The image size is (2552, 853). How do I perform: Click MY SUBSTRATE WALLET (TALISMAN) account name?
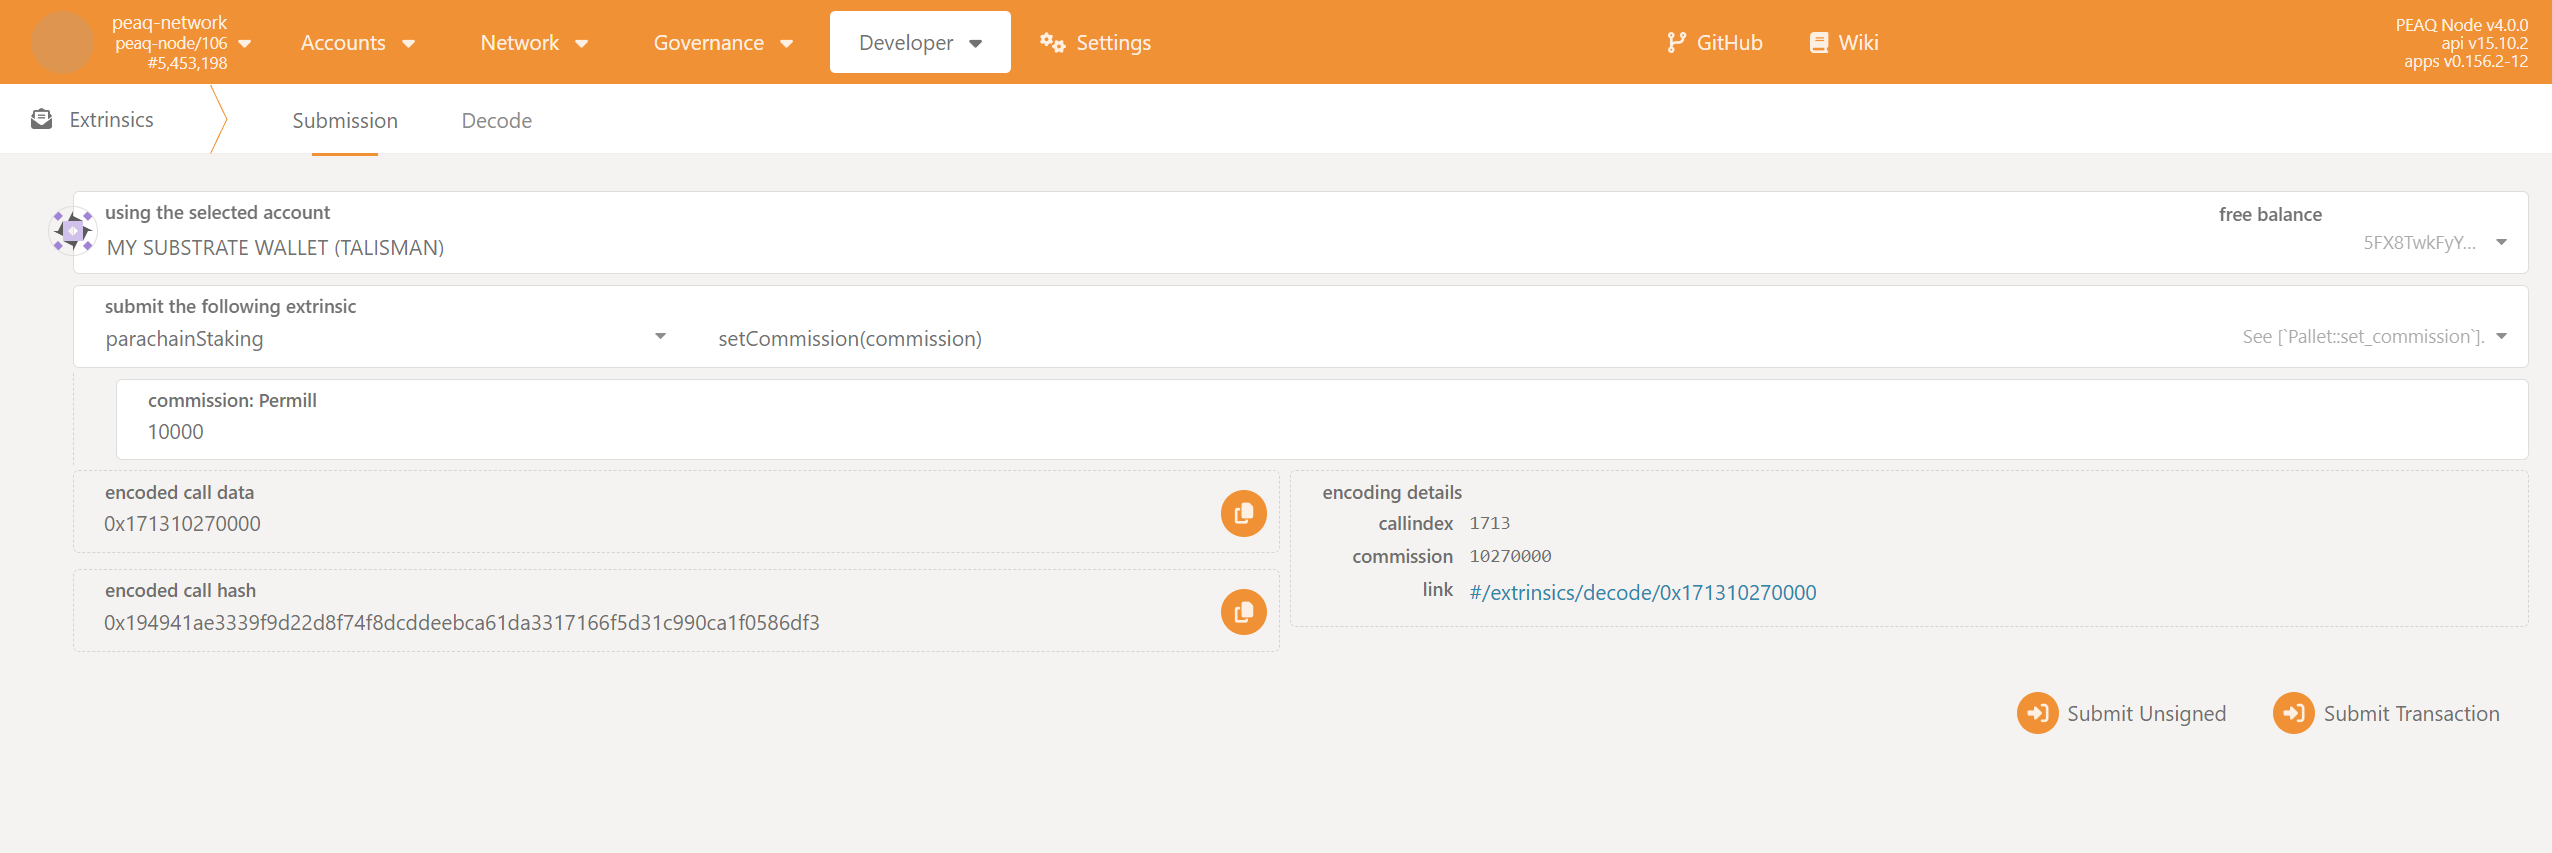275,247
